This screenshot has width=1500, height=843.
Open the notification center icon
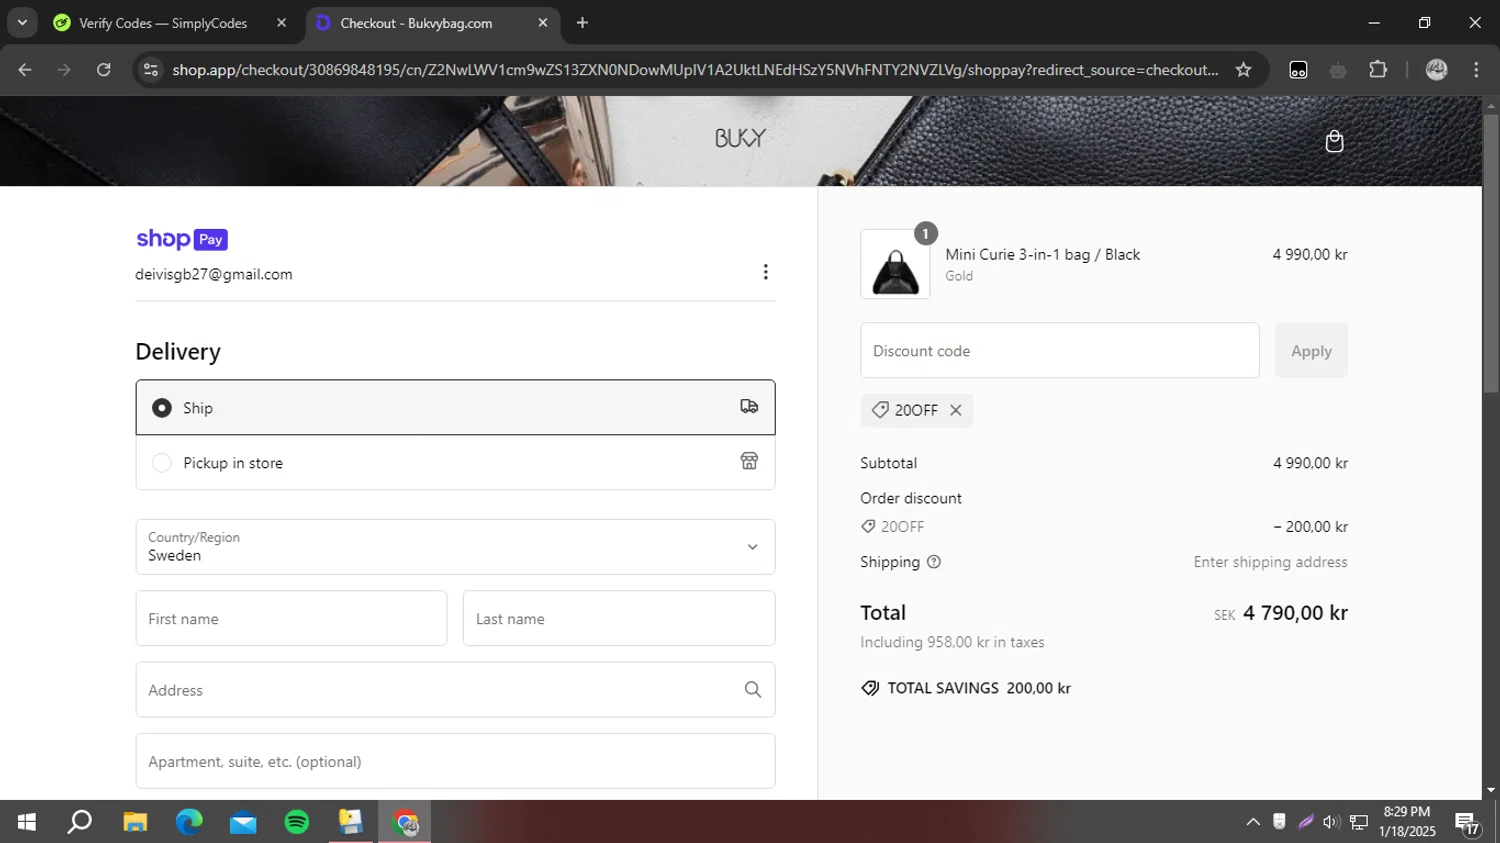(1467, 823)
